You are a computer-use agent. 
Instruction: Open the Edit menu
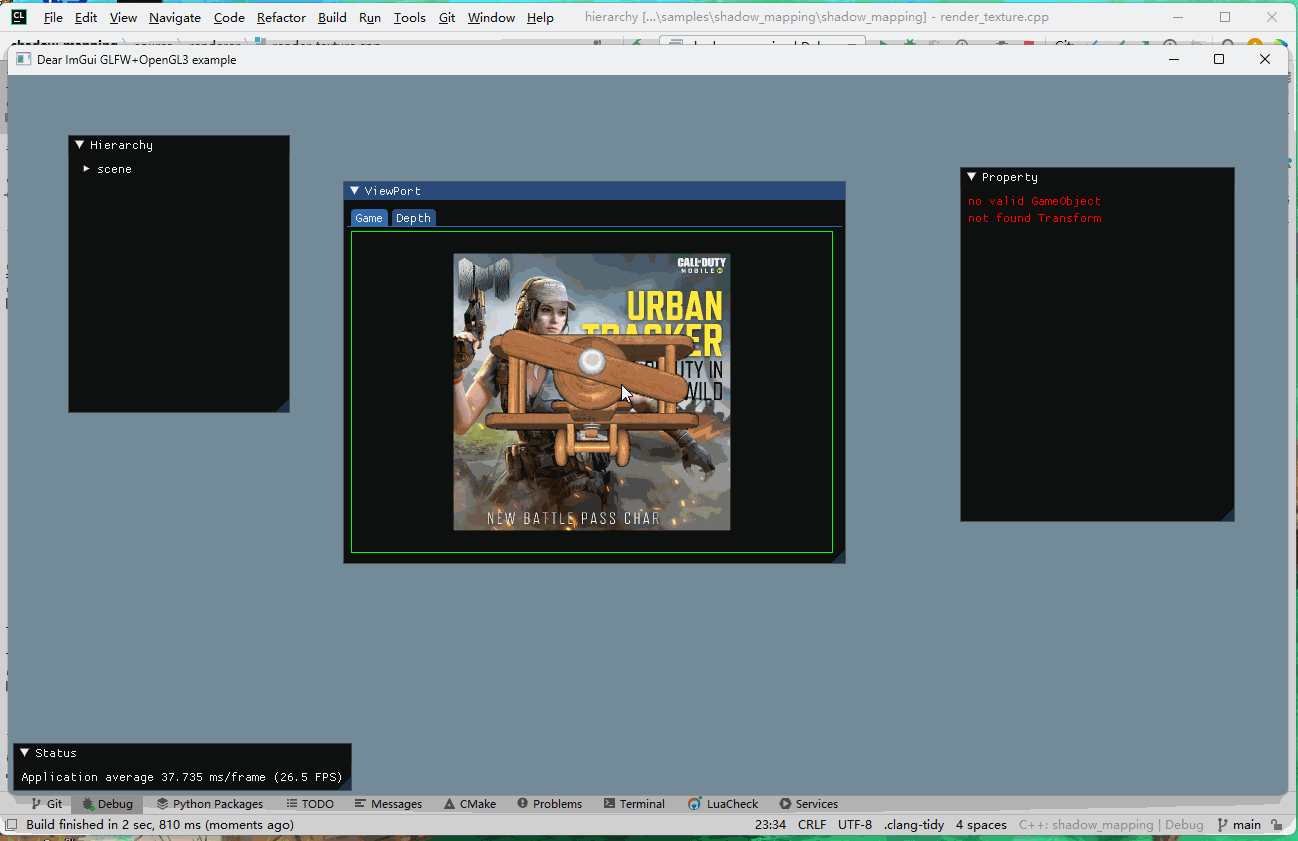coord(86,18)
